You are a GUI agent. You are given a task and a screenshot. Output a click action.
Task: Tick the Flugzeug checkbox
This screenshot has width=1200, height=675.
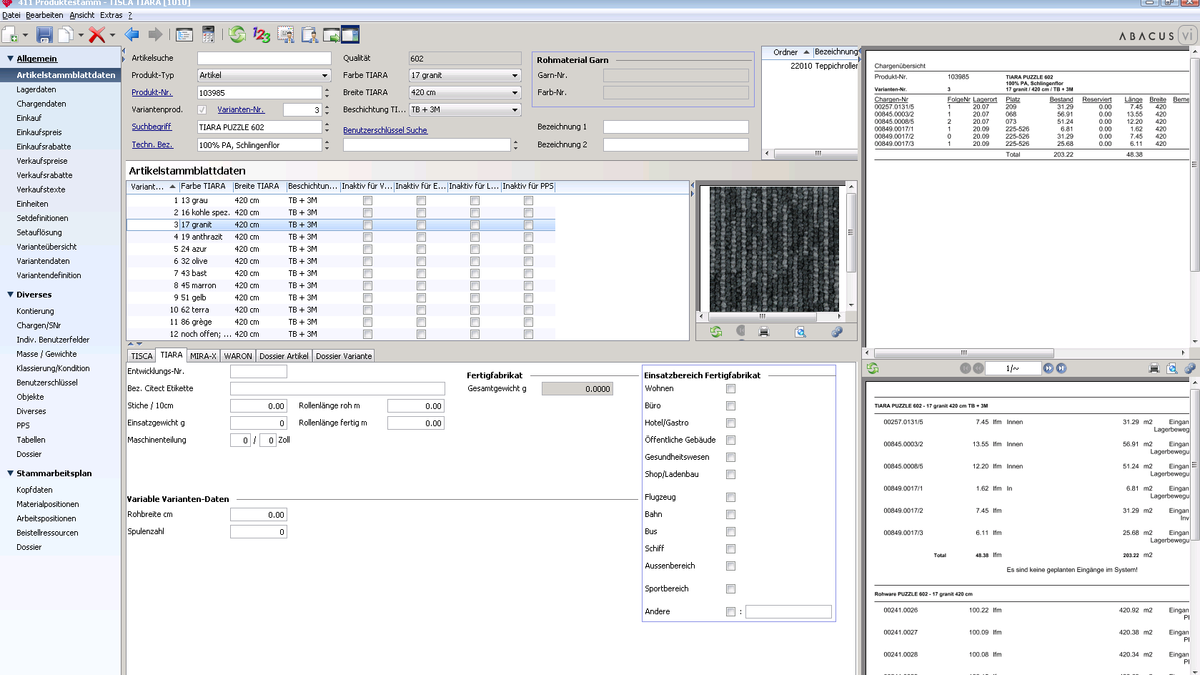coord(731,497)
